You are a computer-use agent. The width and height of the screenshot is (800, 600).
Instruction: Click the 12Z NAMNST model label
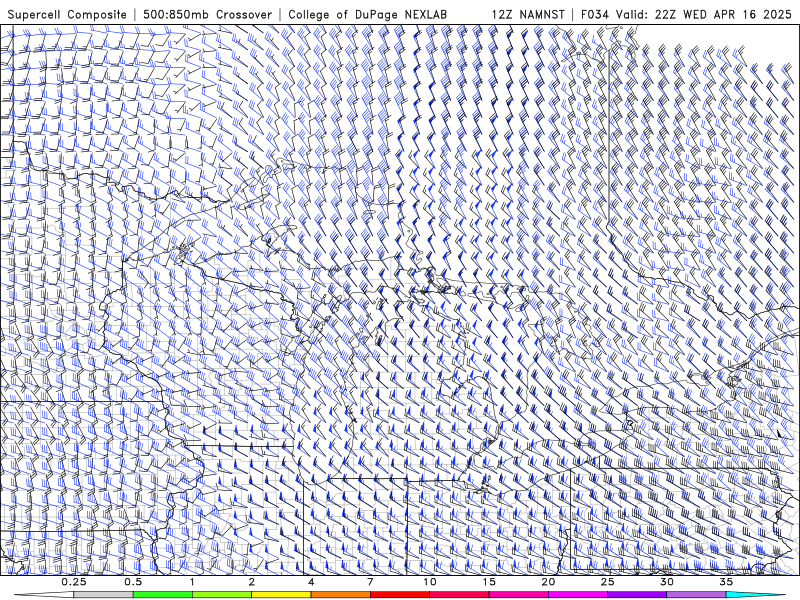point(528,14)
